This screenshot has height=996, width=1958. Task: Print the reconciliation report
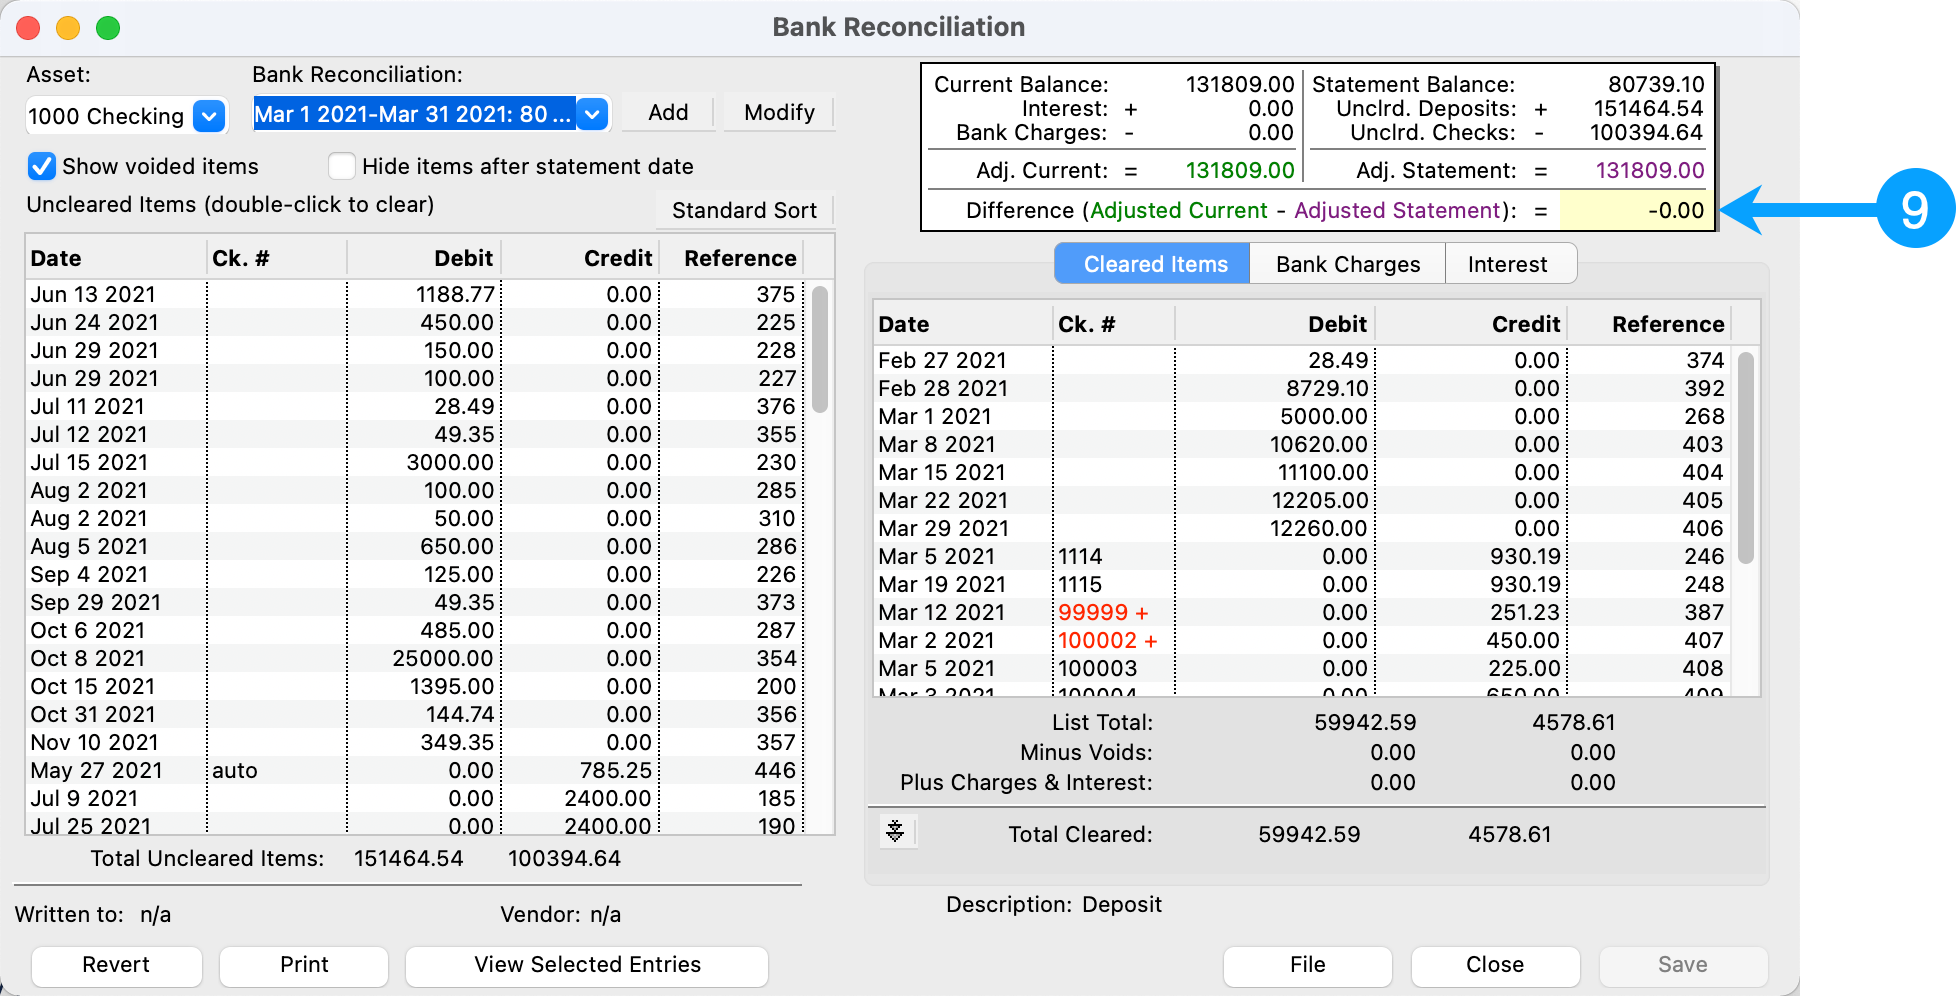(x=304, y=965)
